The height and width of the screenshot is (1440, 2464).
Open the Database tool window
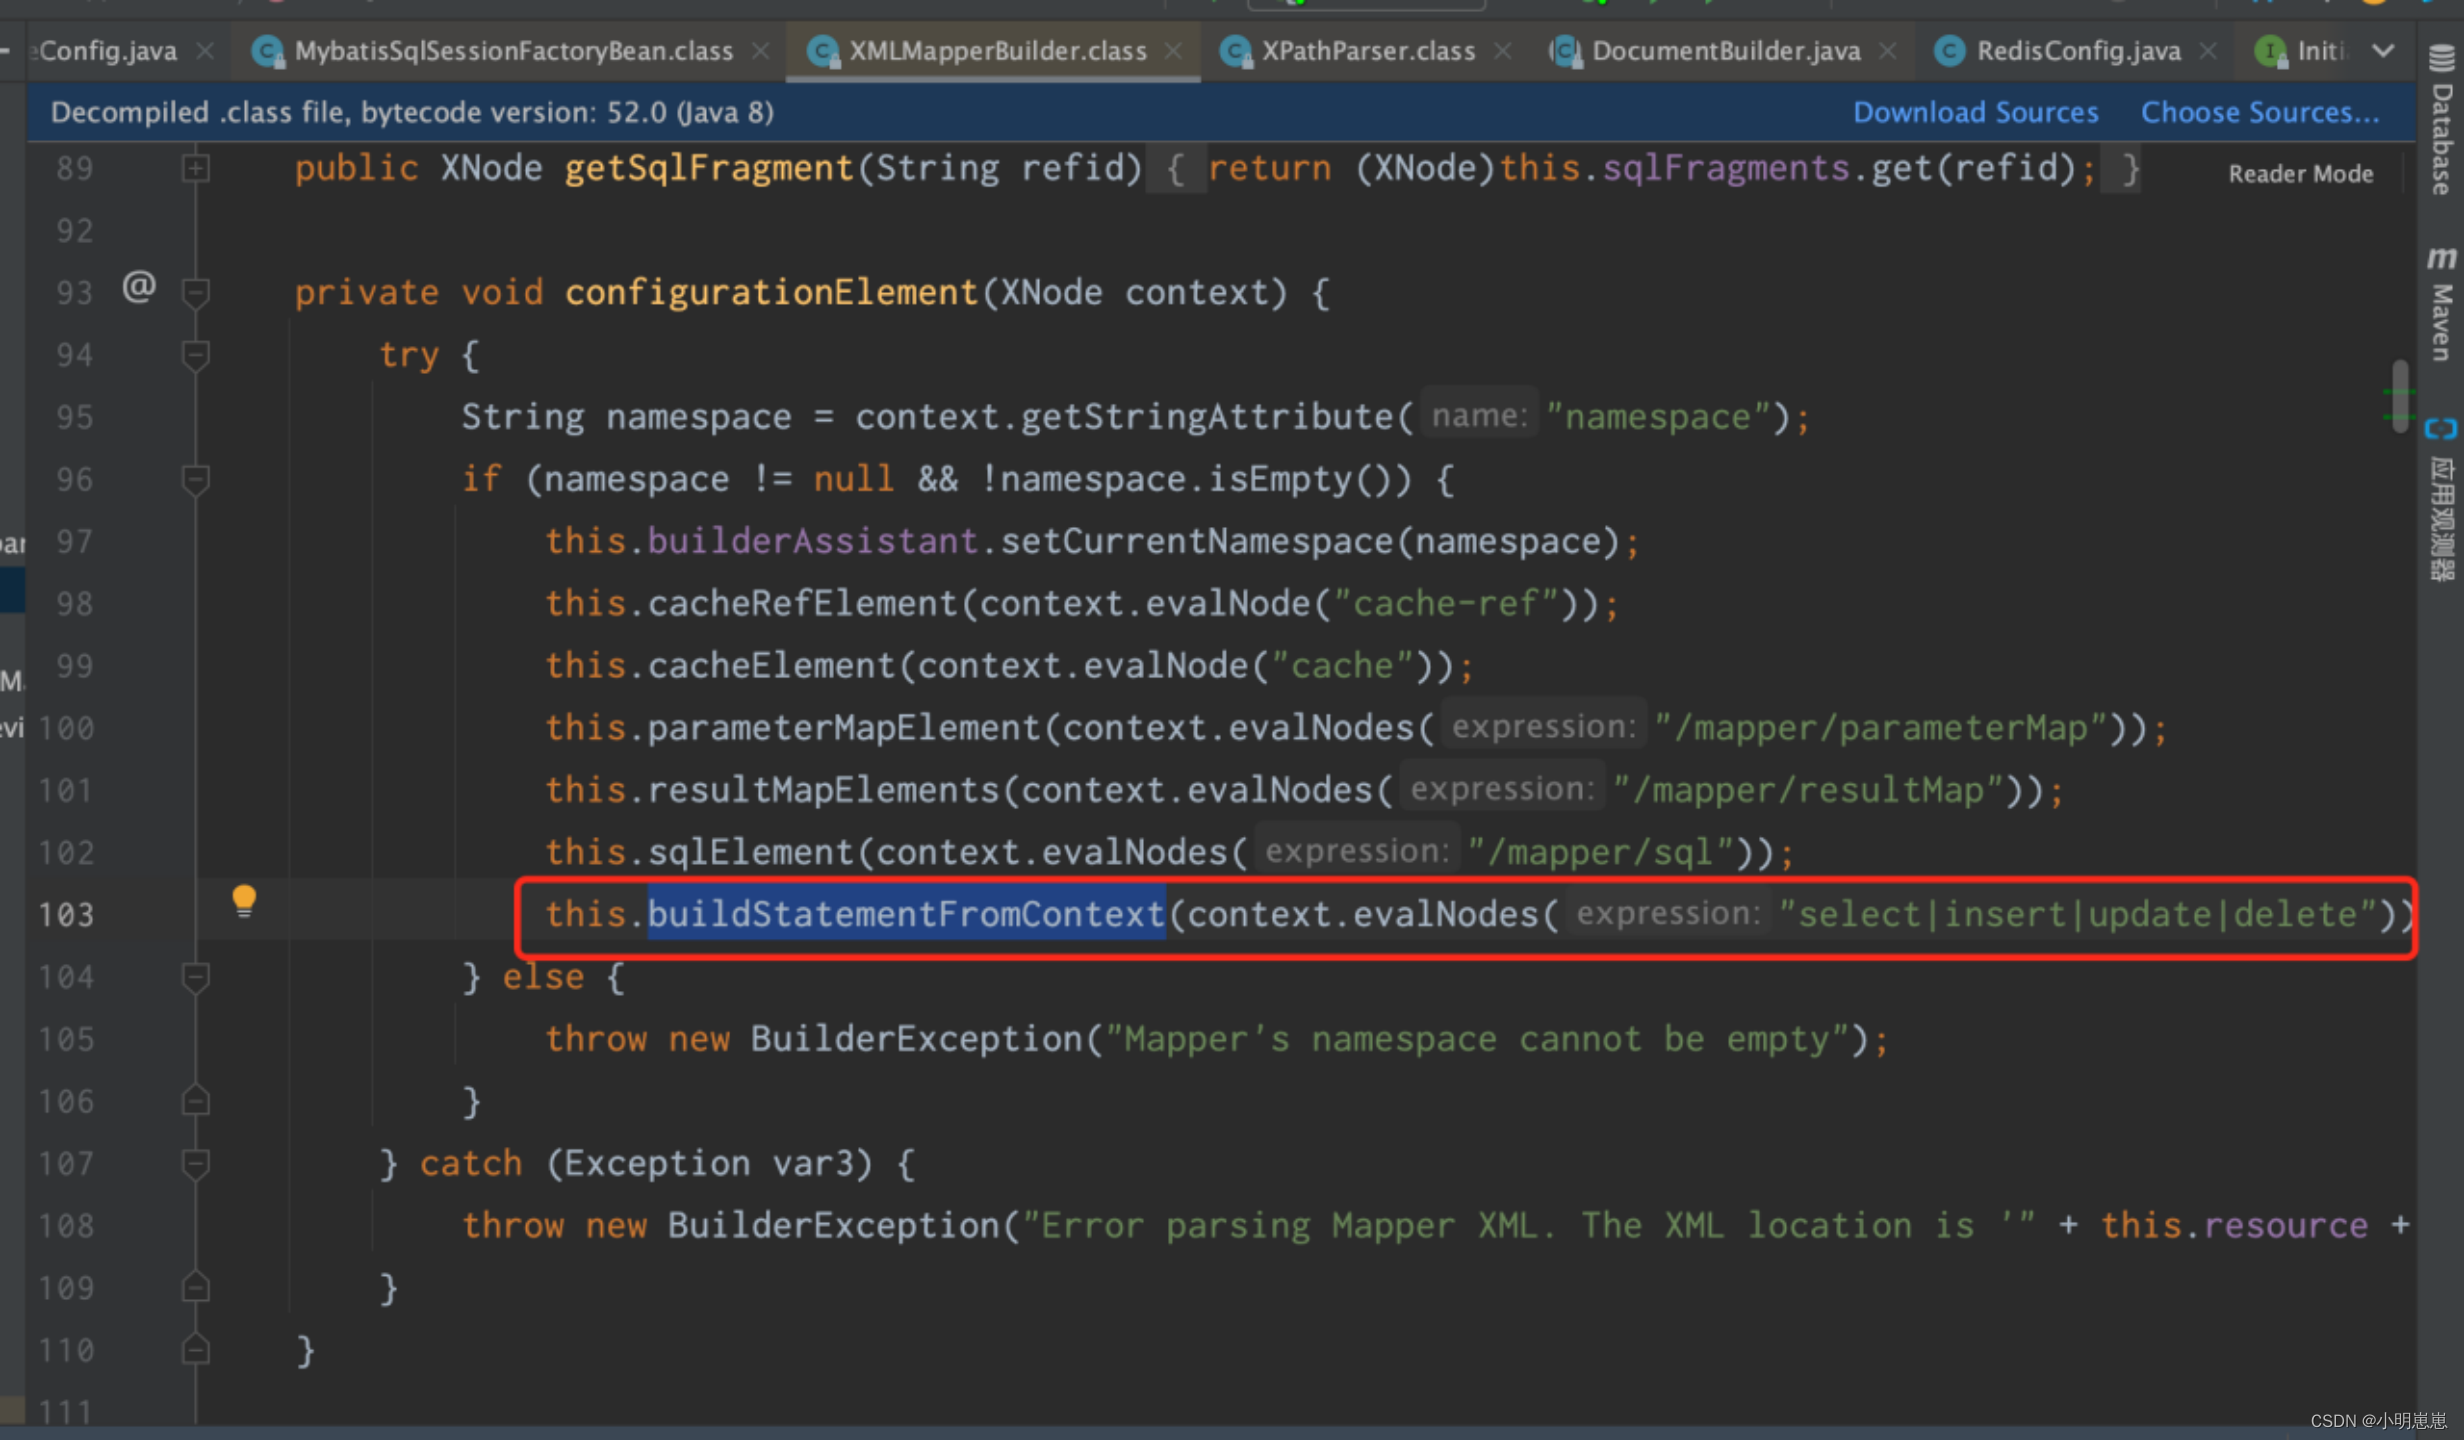tap(2441, 120)
